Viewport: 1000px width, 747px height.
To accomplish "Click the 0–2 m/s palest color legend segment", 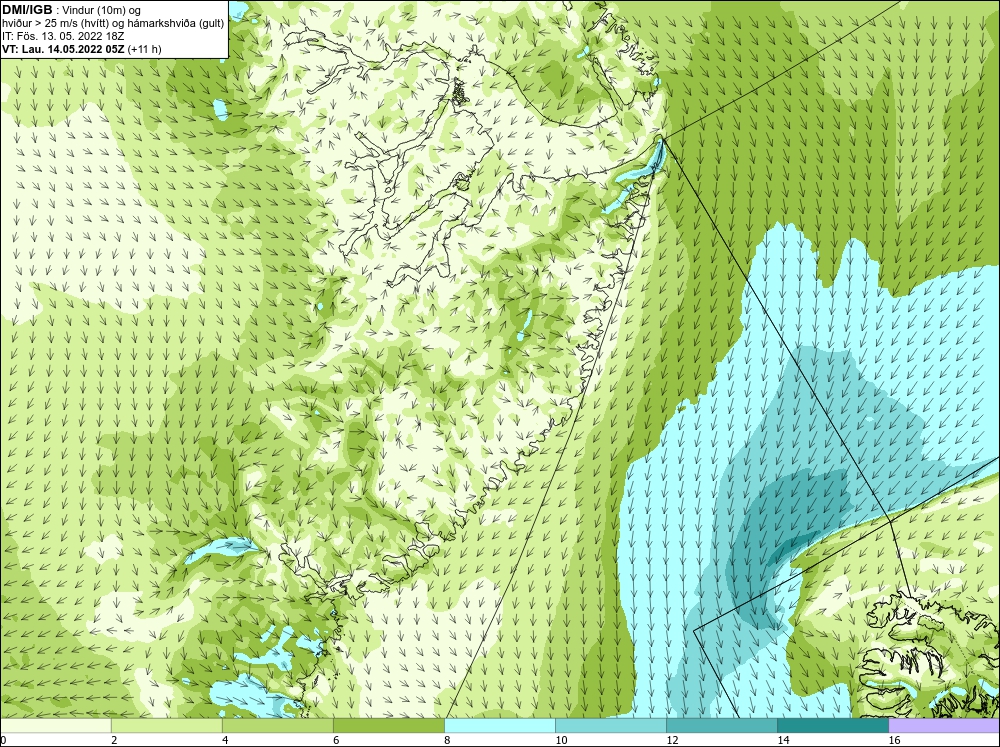I will [55, 725].
